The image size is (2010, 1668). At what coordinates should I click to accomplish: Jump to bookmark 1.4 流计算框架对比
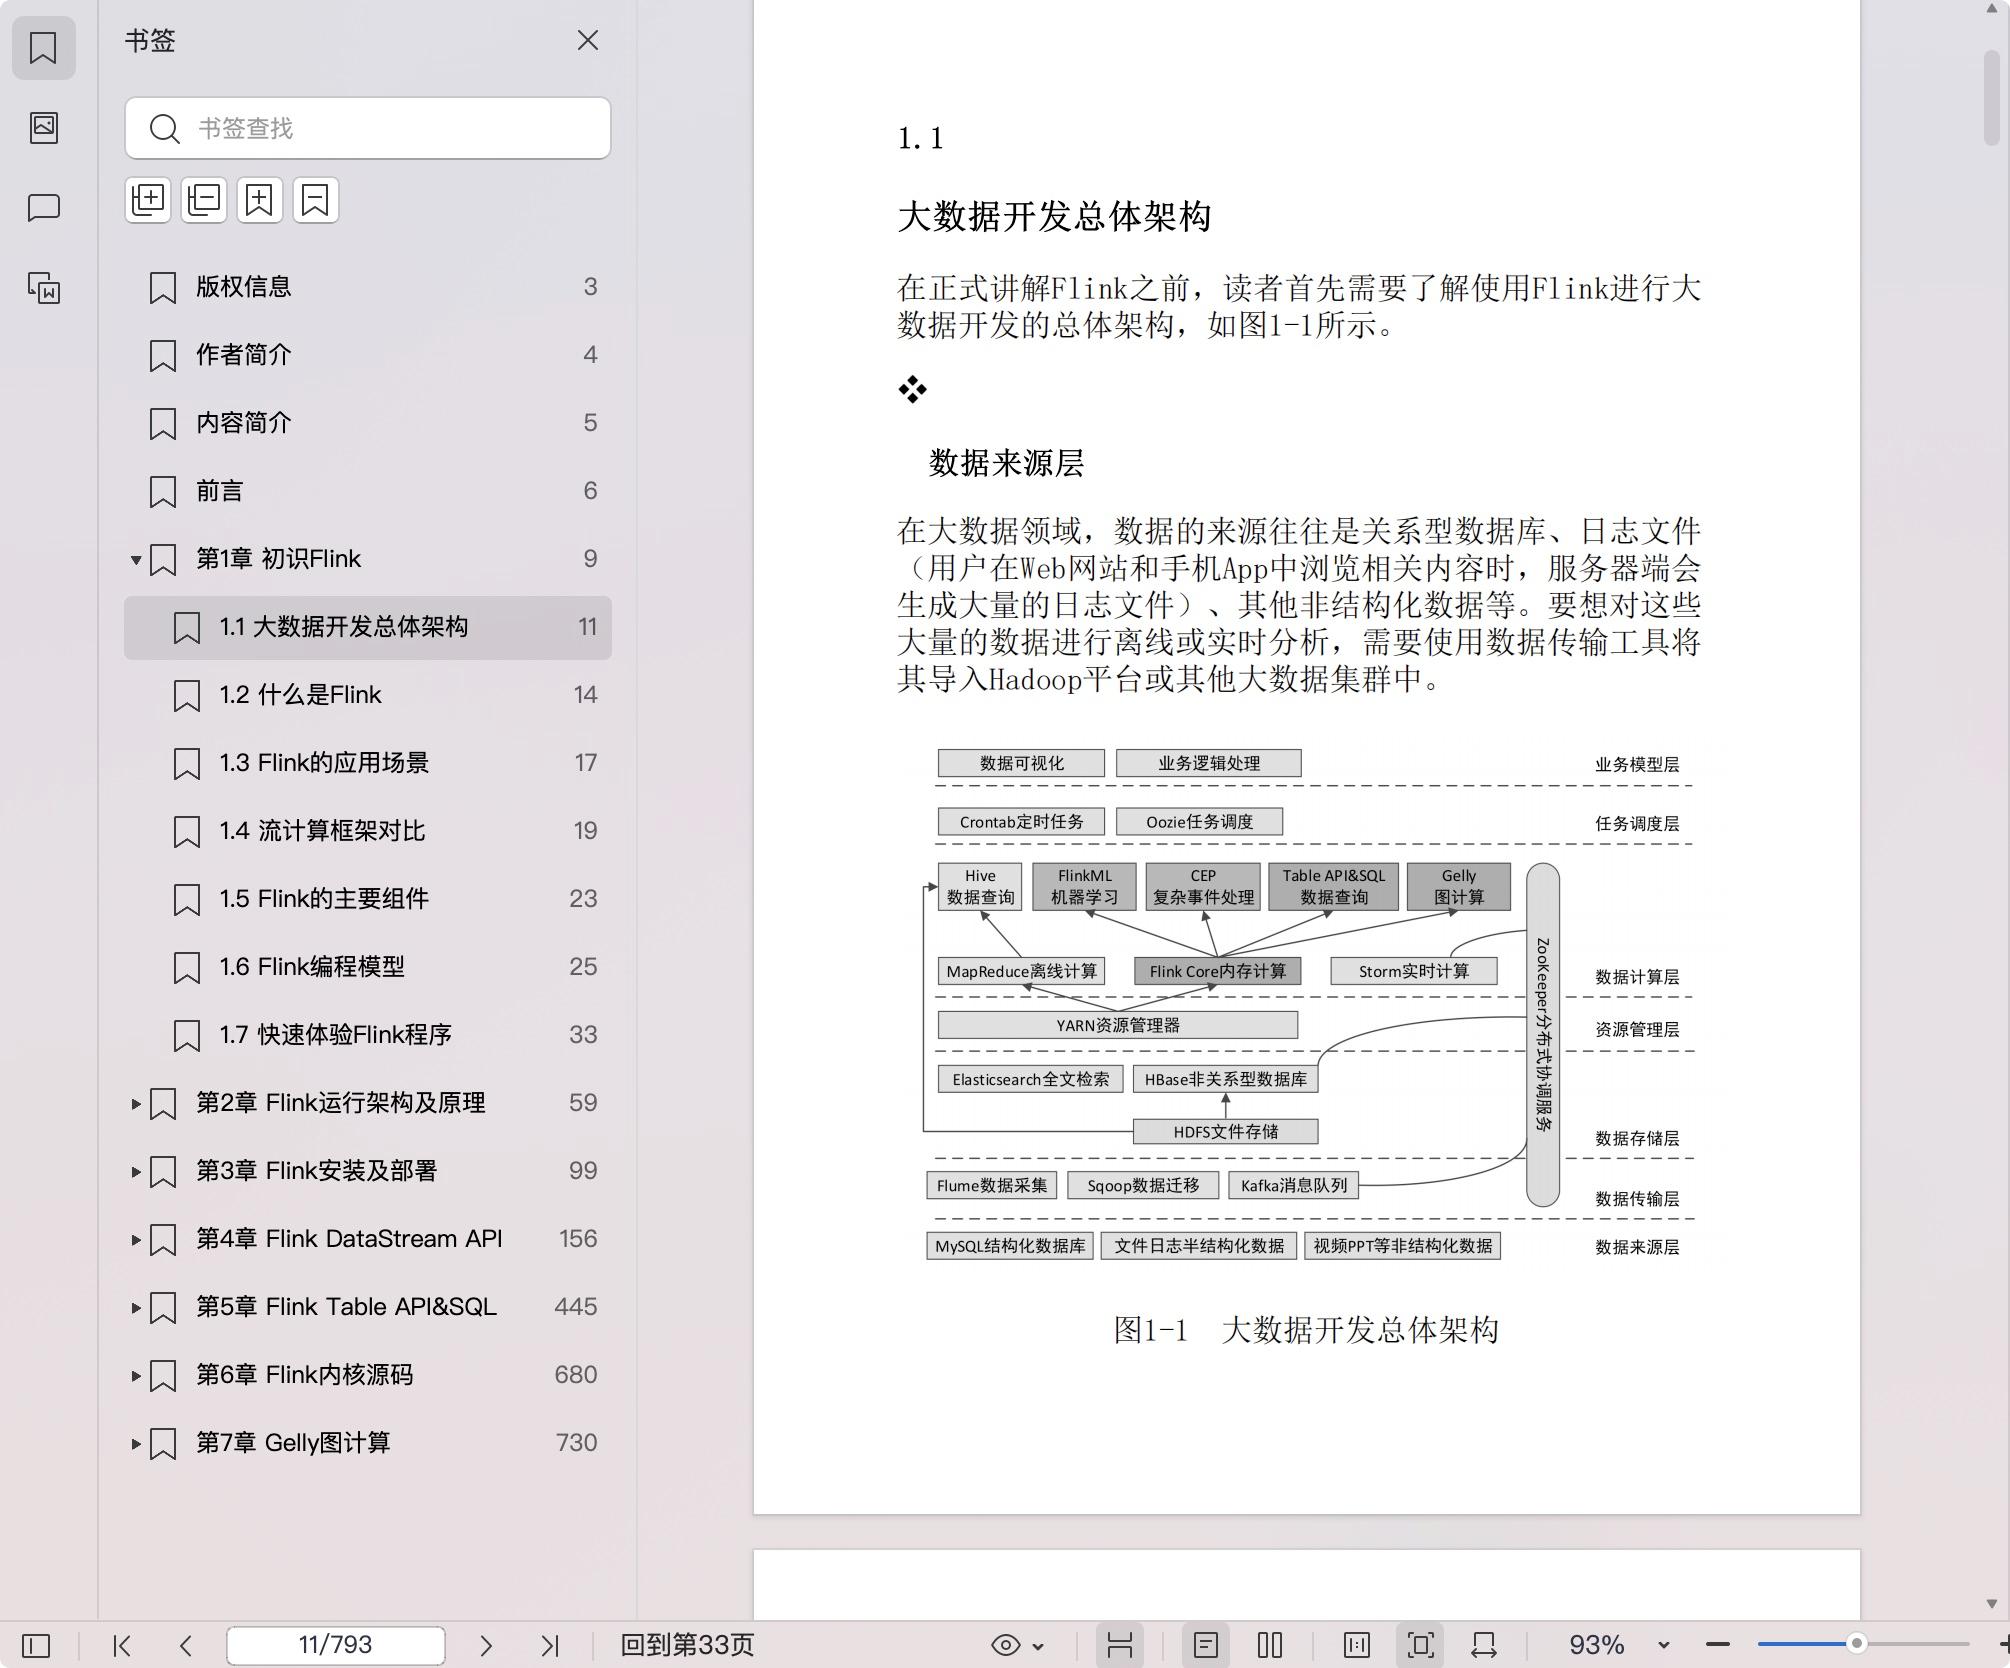[x=368, y=831]
